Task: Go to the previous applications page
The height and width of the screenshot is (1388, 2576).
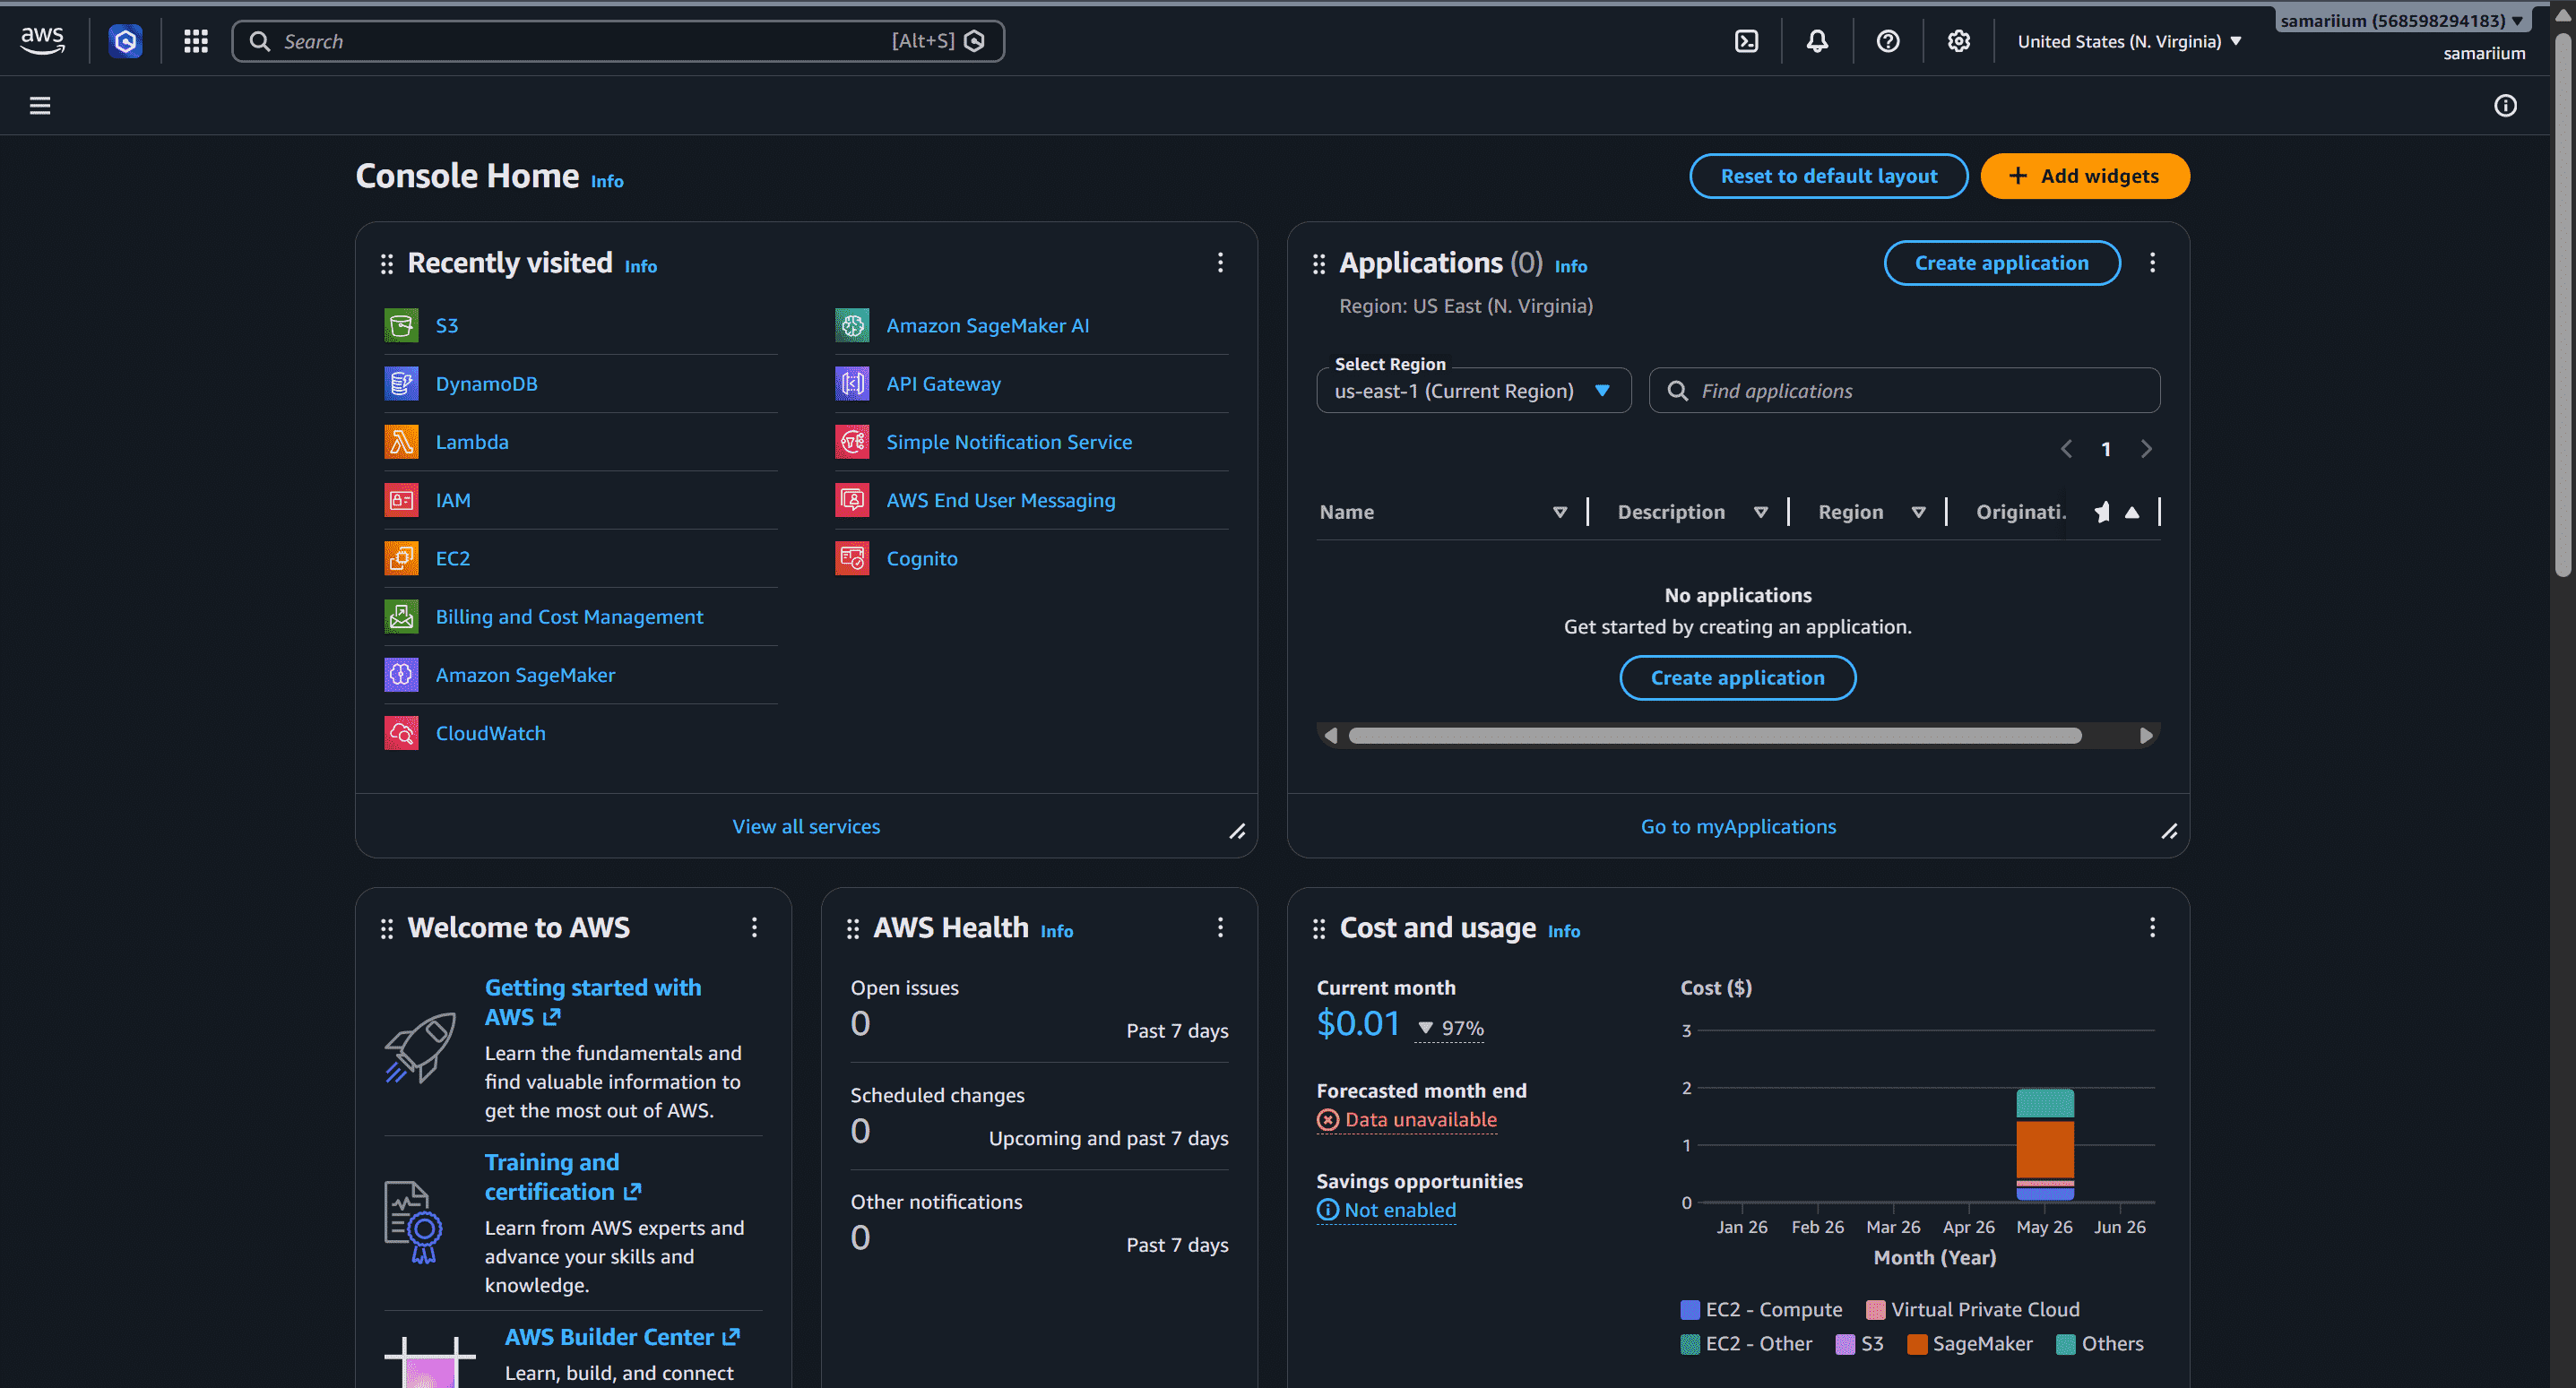Action: [x=2066, y=449]
